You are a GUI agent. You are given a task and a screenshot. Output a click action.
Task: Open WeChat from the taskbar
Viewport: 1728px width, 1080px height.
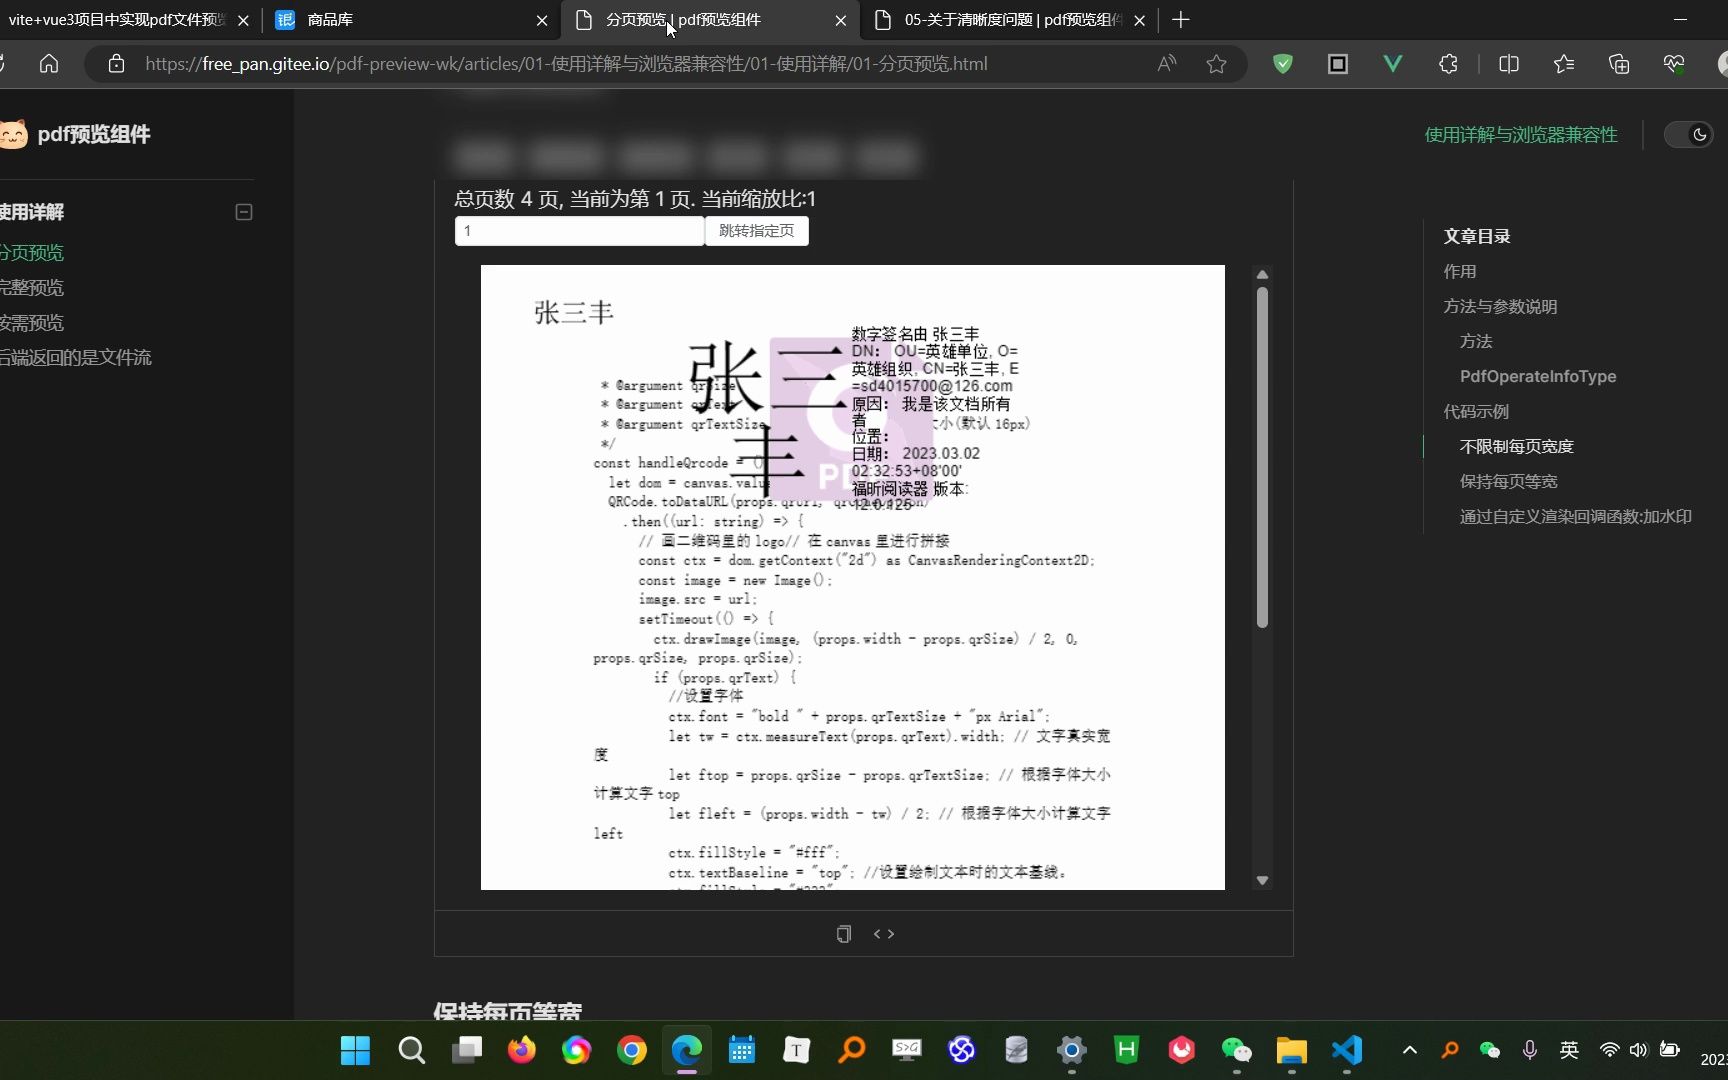point(1236,1050)
